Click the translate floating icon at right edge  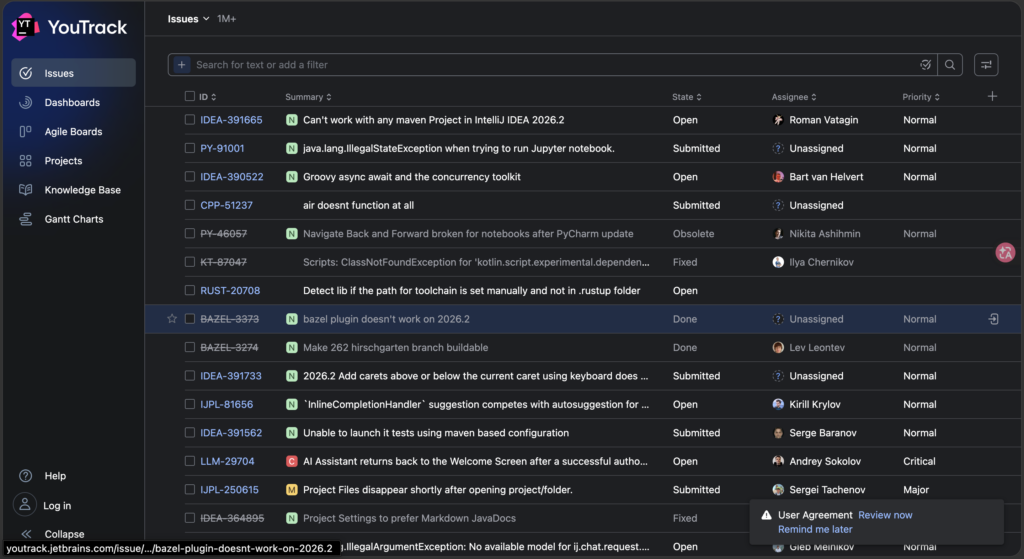(1005, 253)
